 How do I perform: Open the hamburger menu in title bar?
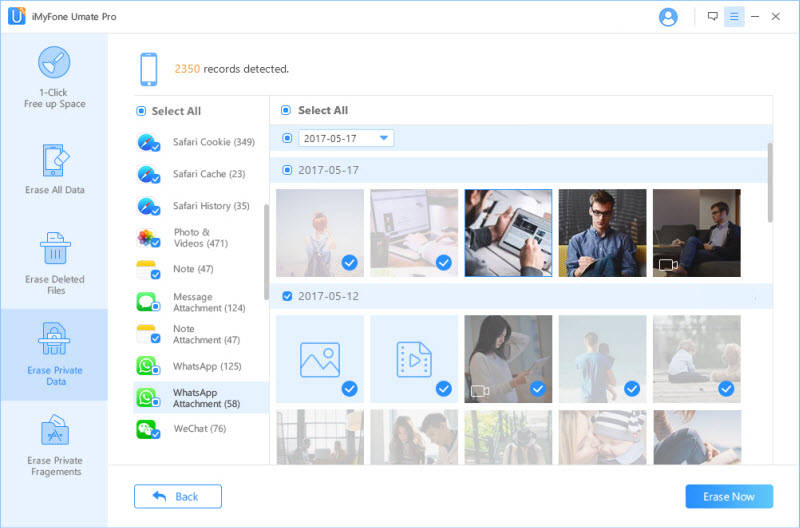pos(734,17)
